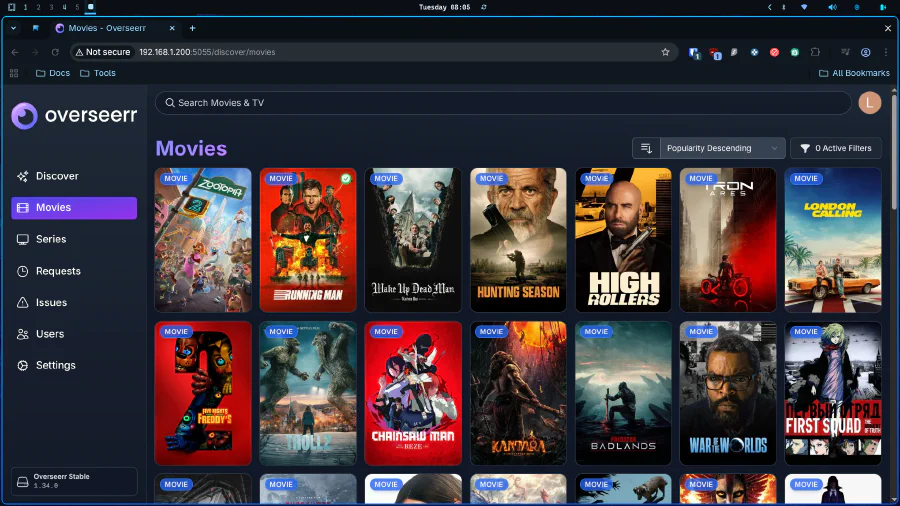Image resolution: width=900 pixels, height=506 pixels.
Task: Click the Search Movies & TV field
Action: pos(500,103)
